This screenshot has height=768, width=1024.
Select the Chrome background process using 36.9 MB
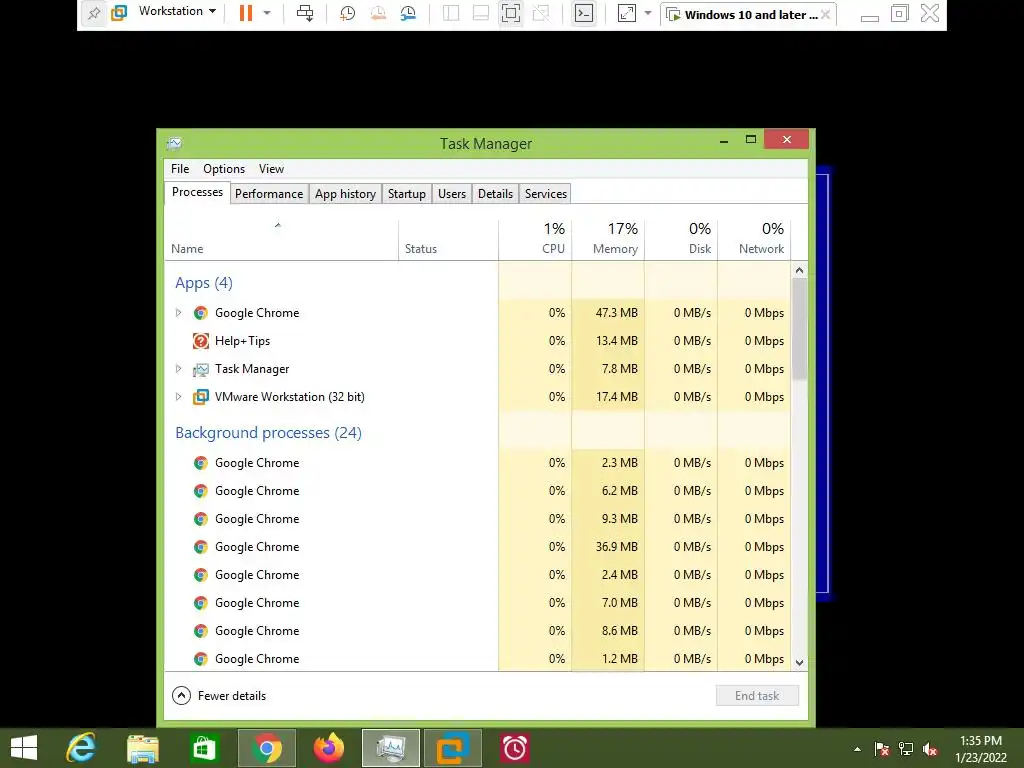(x=477, y=547)
